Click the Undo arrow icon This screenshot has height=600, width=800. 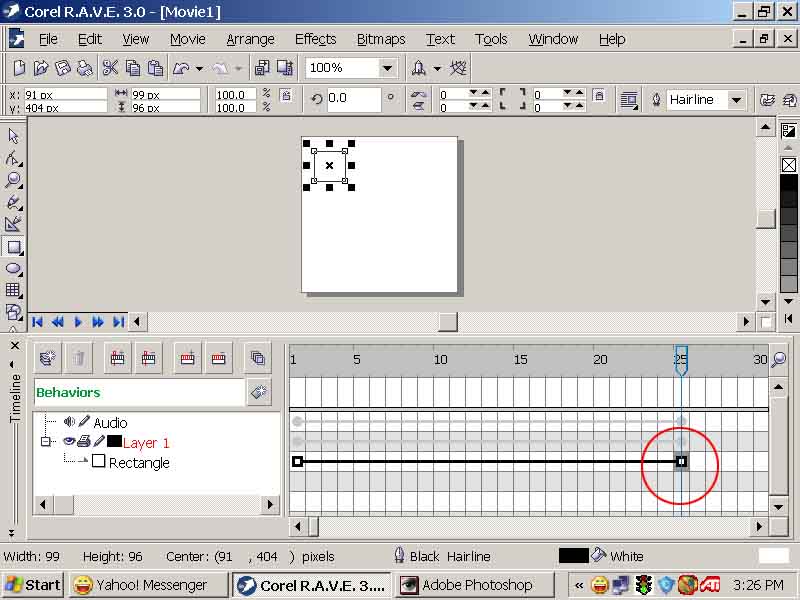[181, 68]
